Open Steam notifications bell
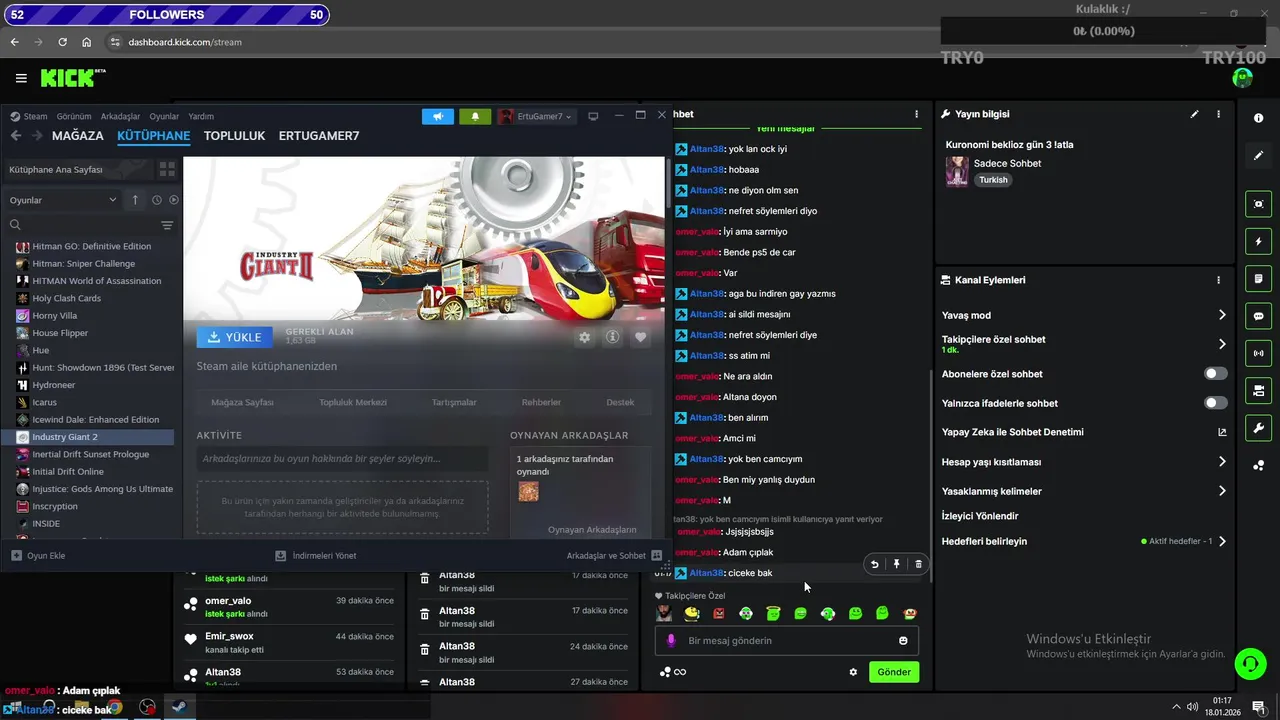This screenshot has height=720, width=1280. point(475,116)
